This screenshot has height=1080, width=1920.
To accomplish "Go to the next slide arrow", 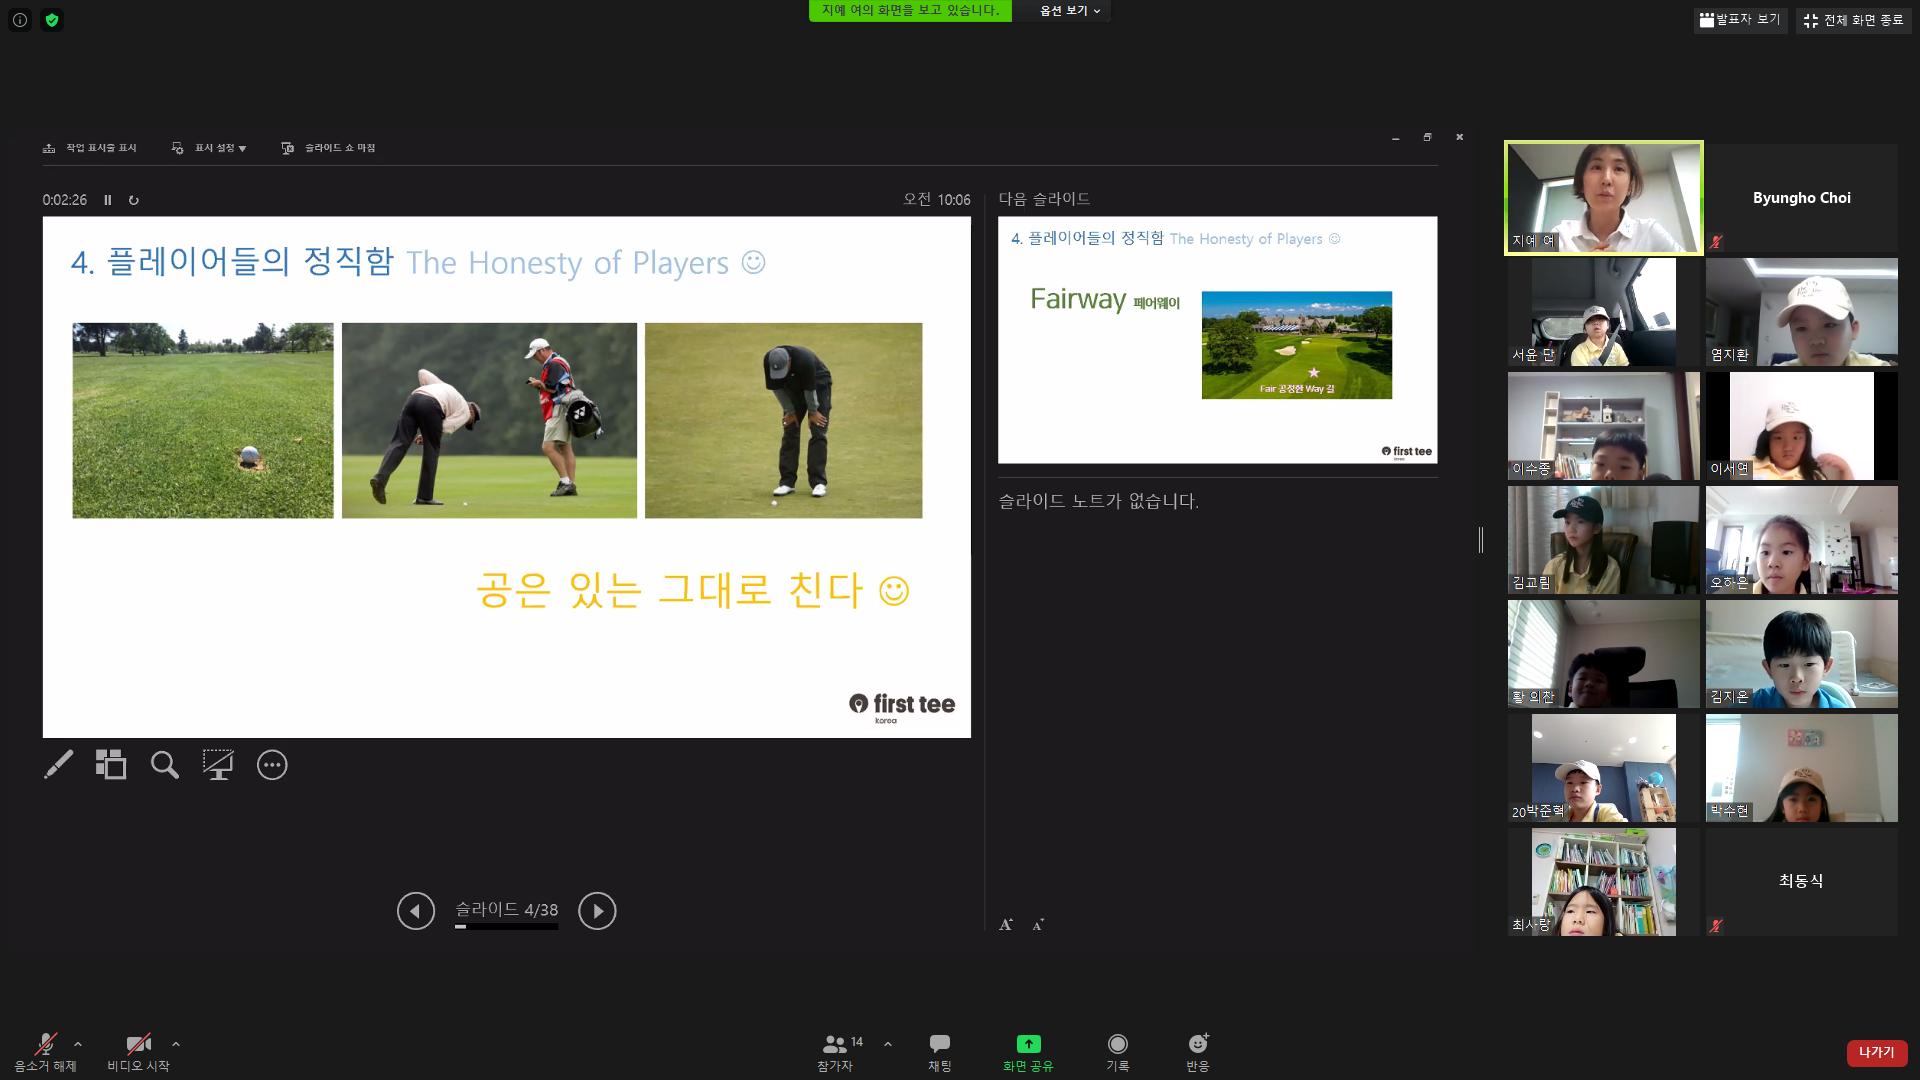I will 597,911.
